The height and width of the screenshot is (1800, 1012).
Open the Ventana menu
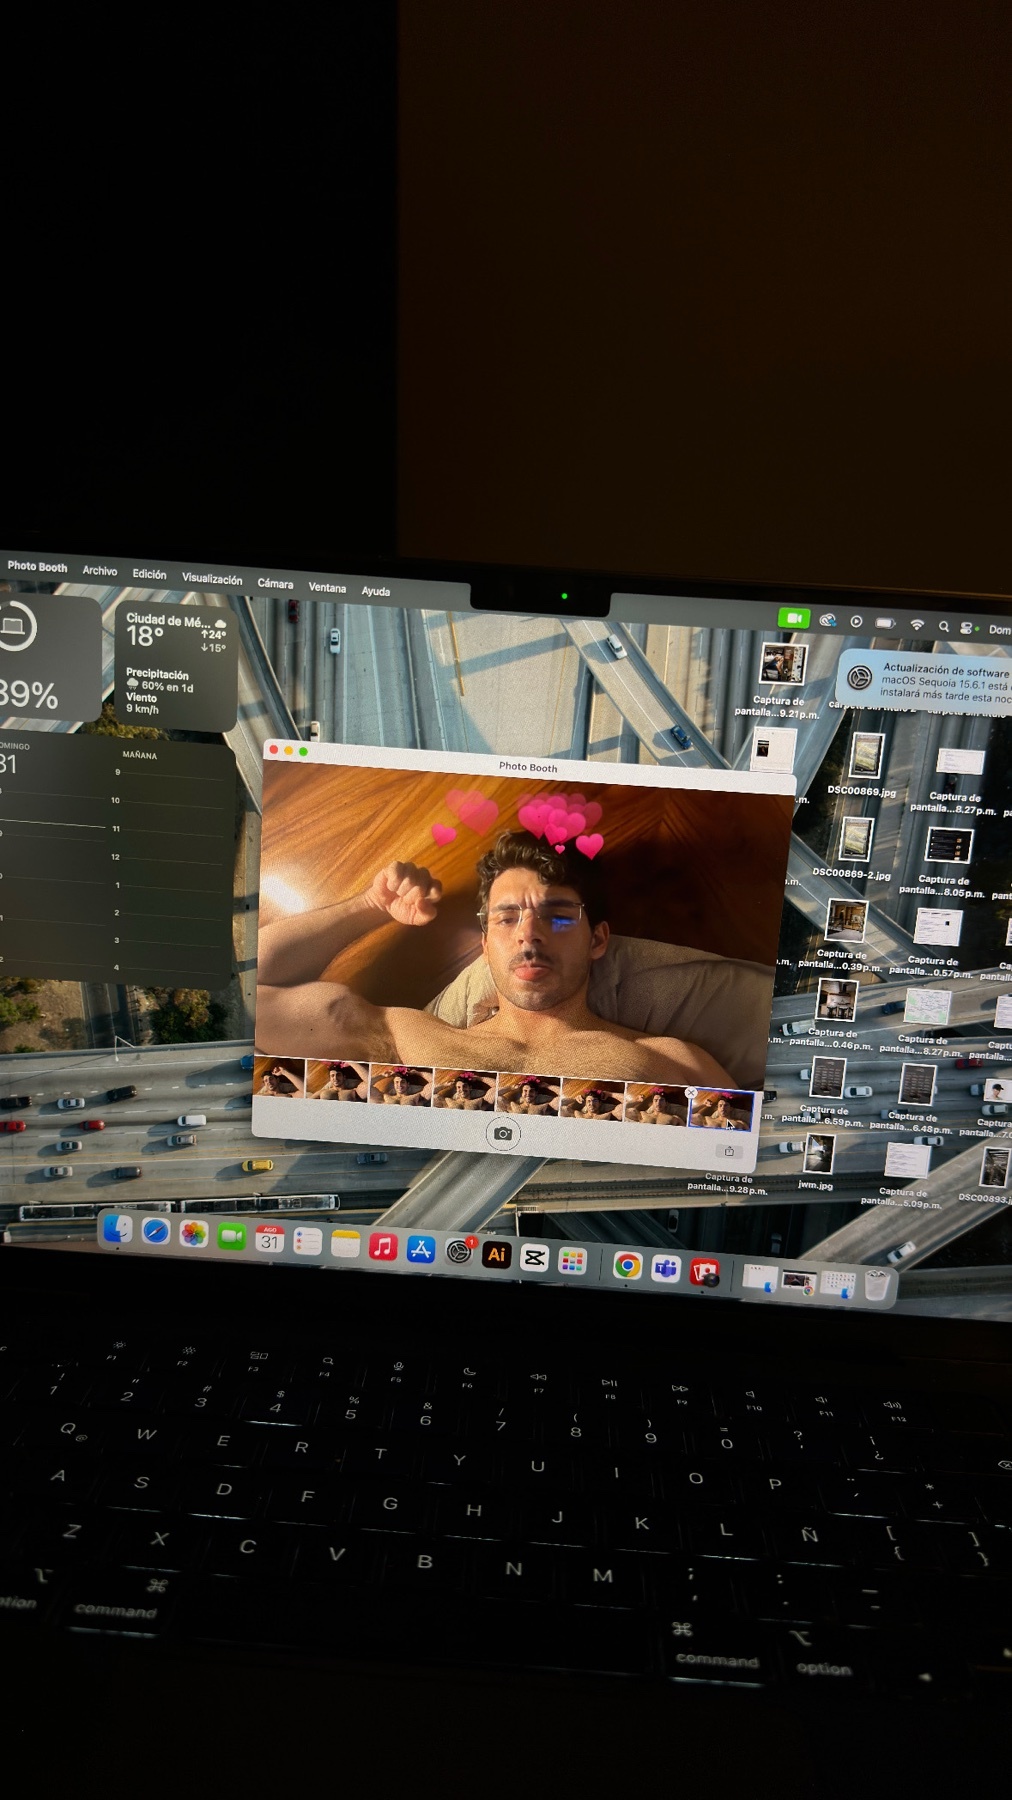click(327, 587)
